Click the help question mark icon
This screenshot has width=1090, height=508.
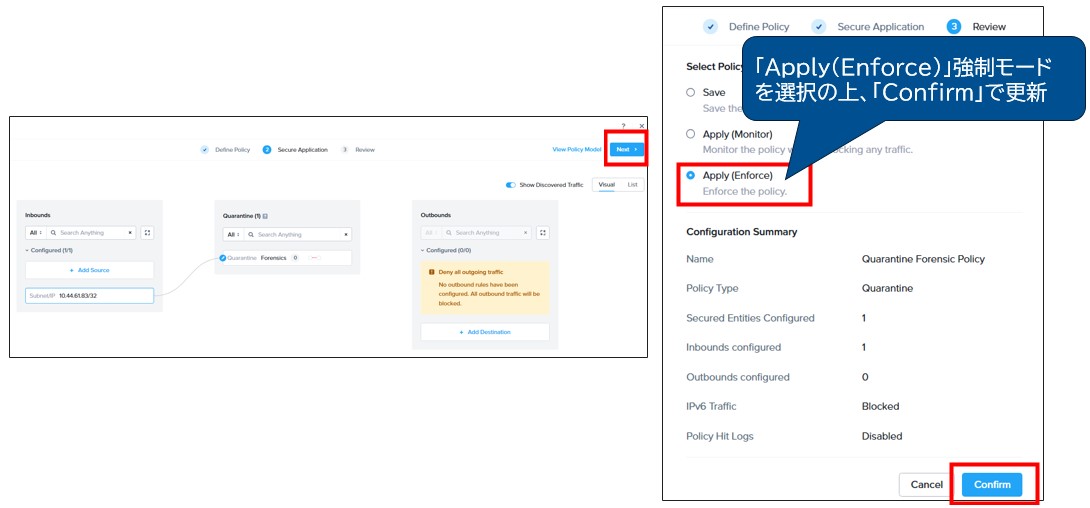click(624, 126)
